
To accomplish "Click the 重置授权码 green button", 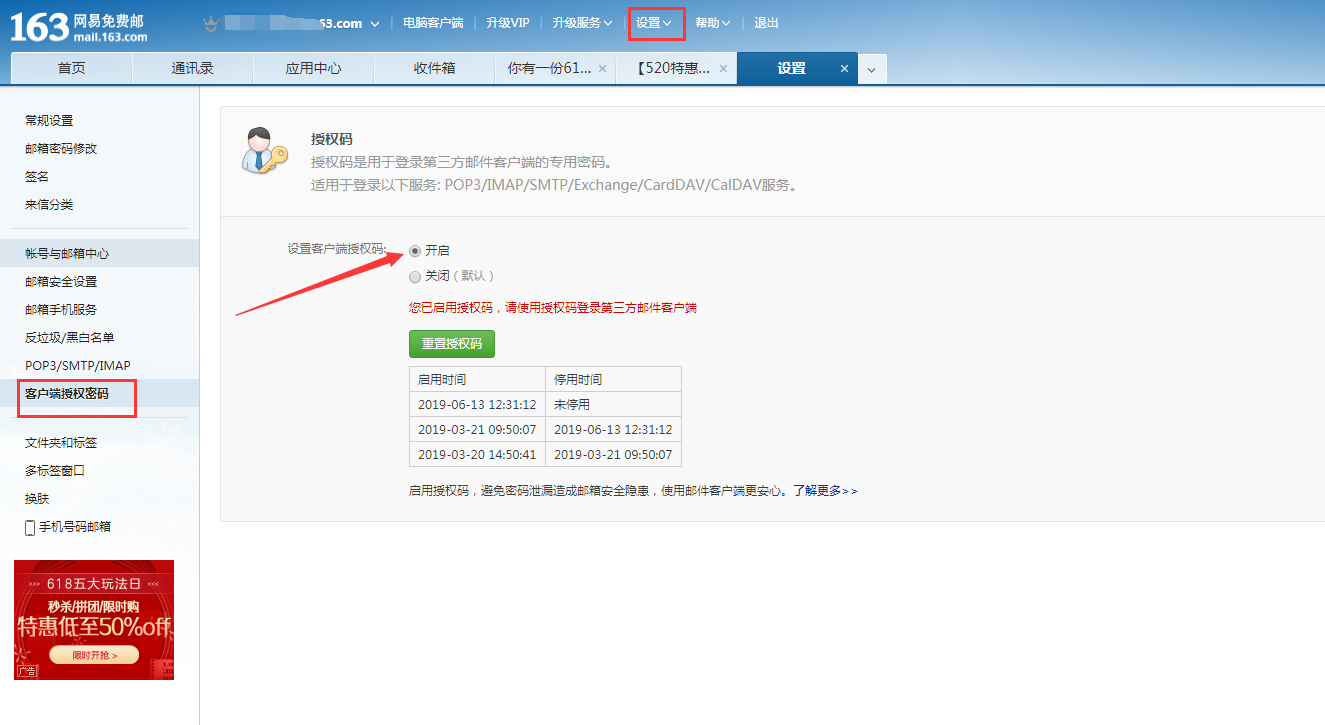I will 451,343.
